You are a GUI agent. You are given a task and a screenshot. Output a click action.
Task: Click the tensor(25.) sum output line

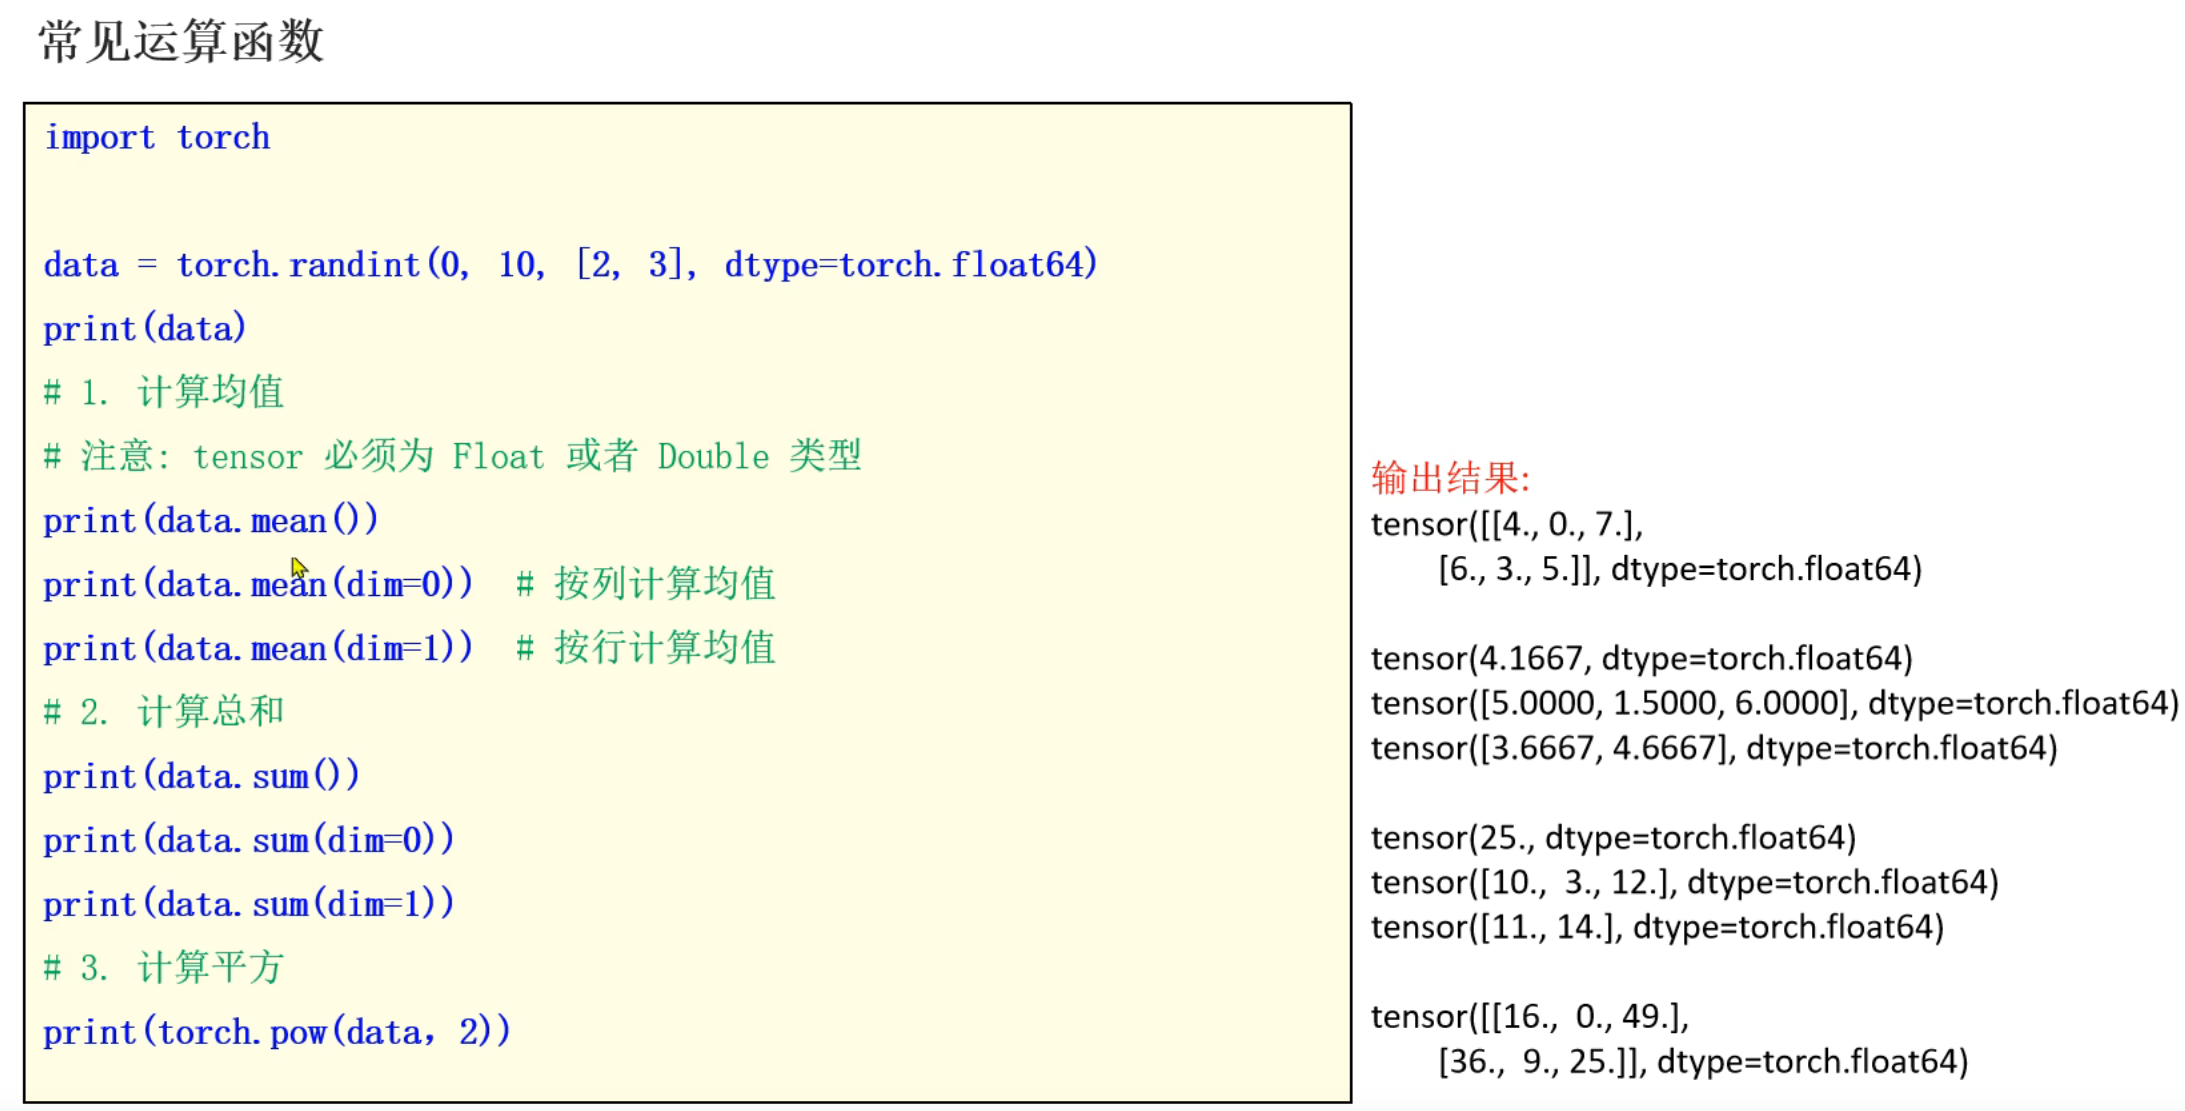click(1613, 838)
